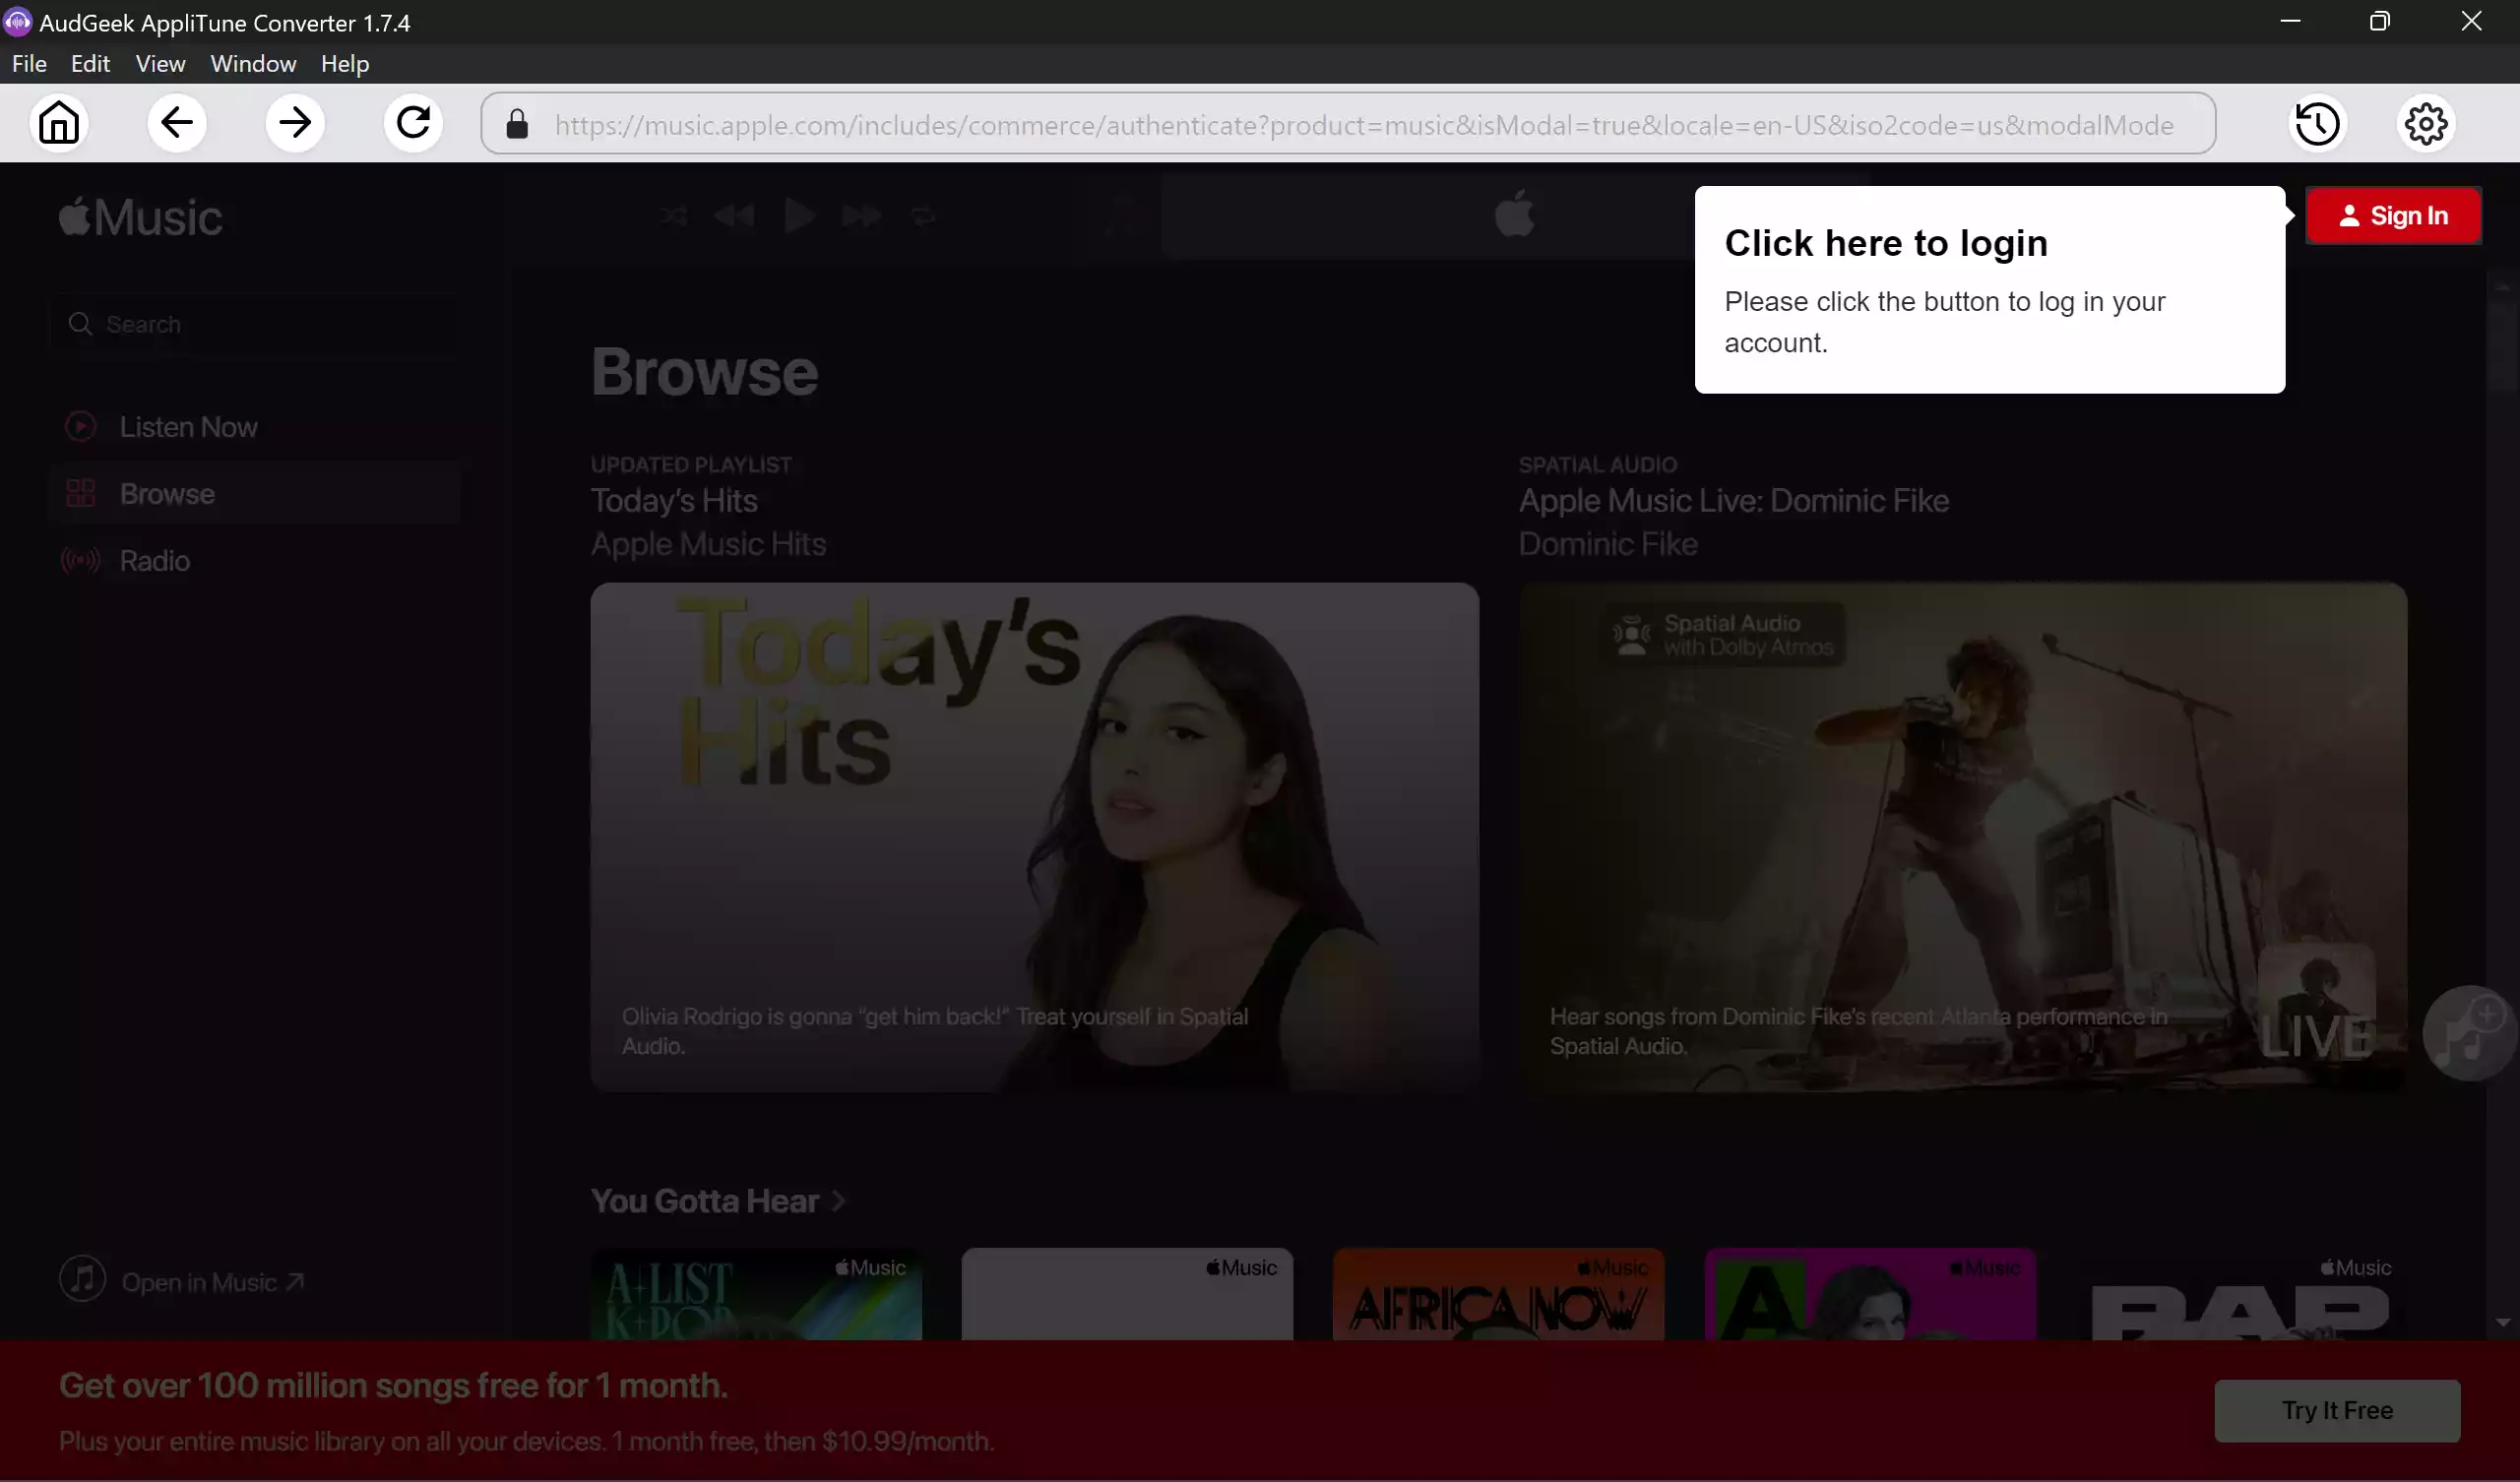Image resolution: width=2520 pixels, height=1482 pixels.
Task: Toggle shuffle playback icon
Action: [x=675, y=215]
